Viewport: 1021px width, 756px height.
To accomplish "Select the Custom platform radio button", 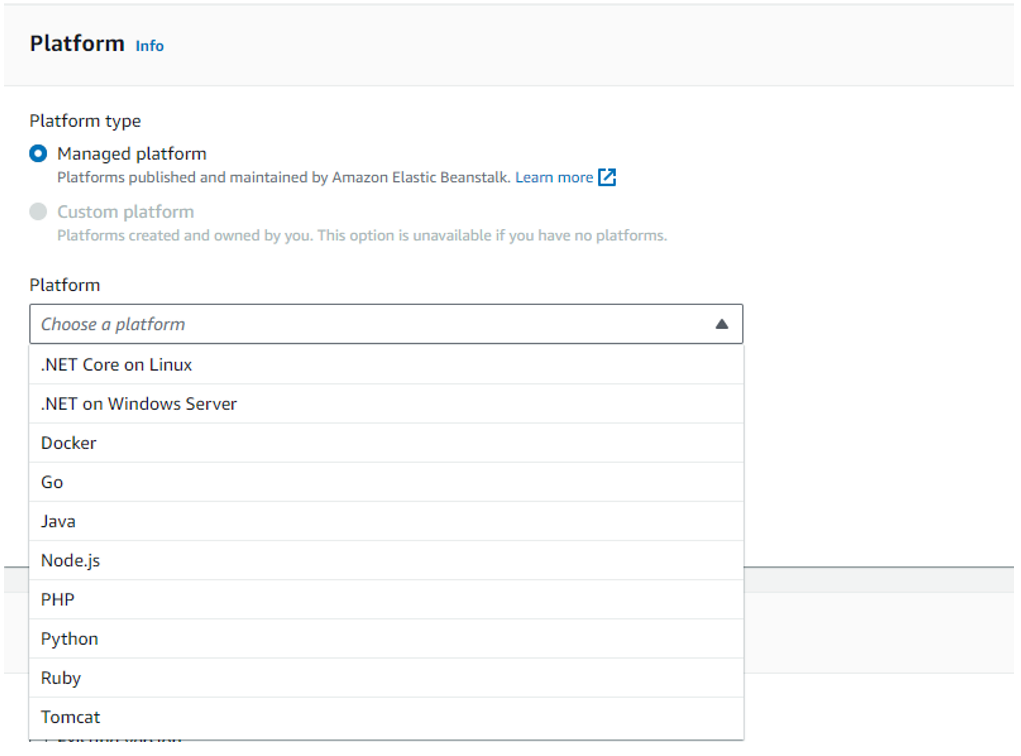I will tap(37, 211).
